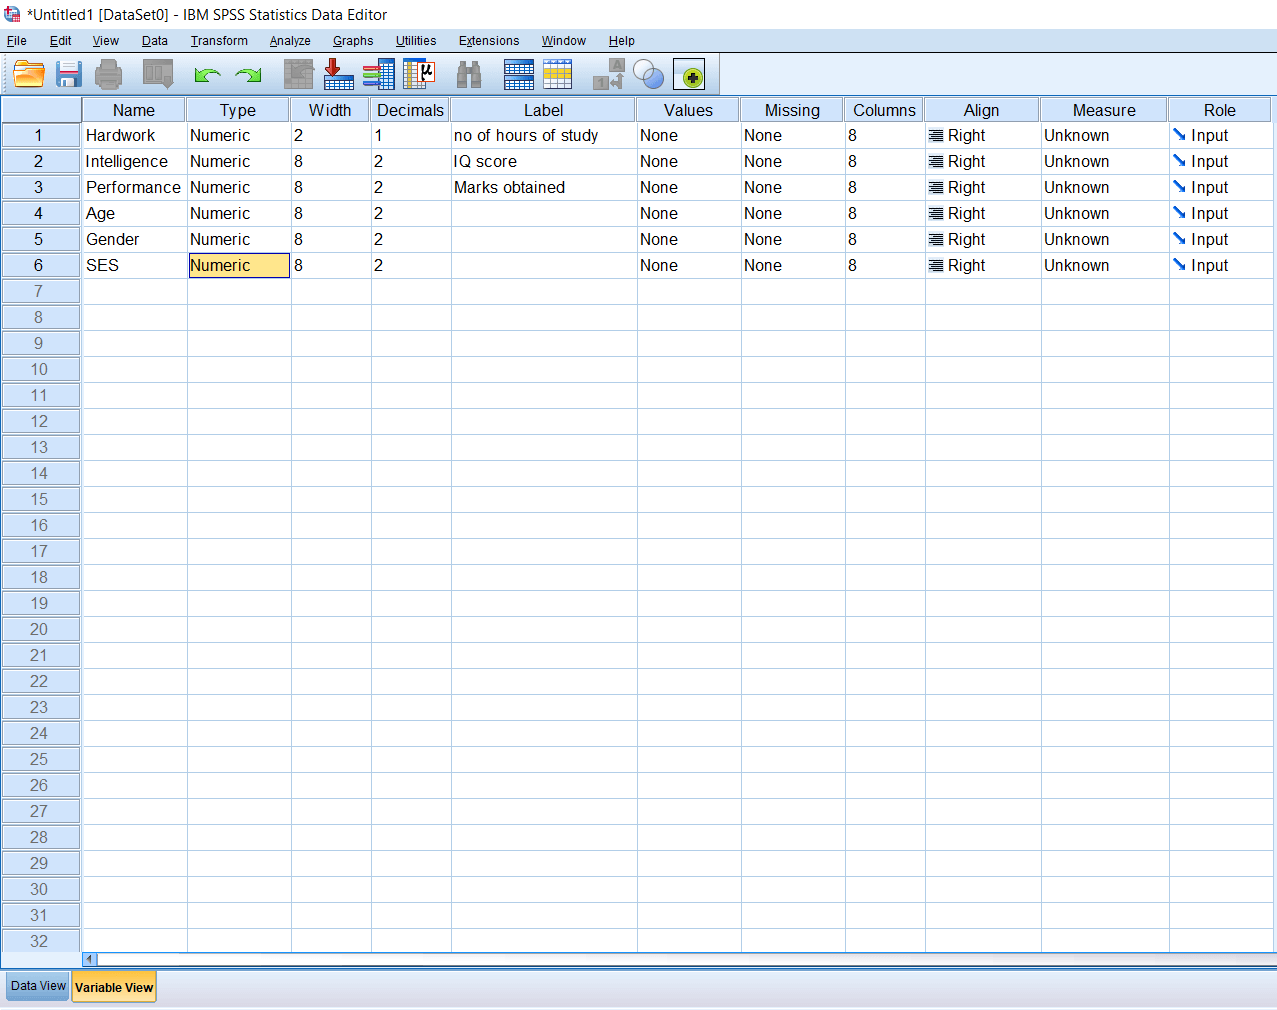Select the Role cell for Gender
The width and height of the screenshot is (1277, 1010).
tap(1219, 239)
